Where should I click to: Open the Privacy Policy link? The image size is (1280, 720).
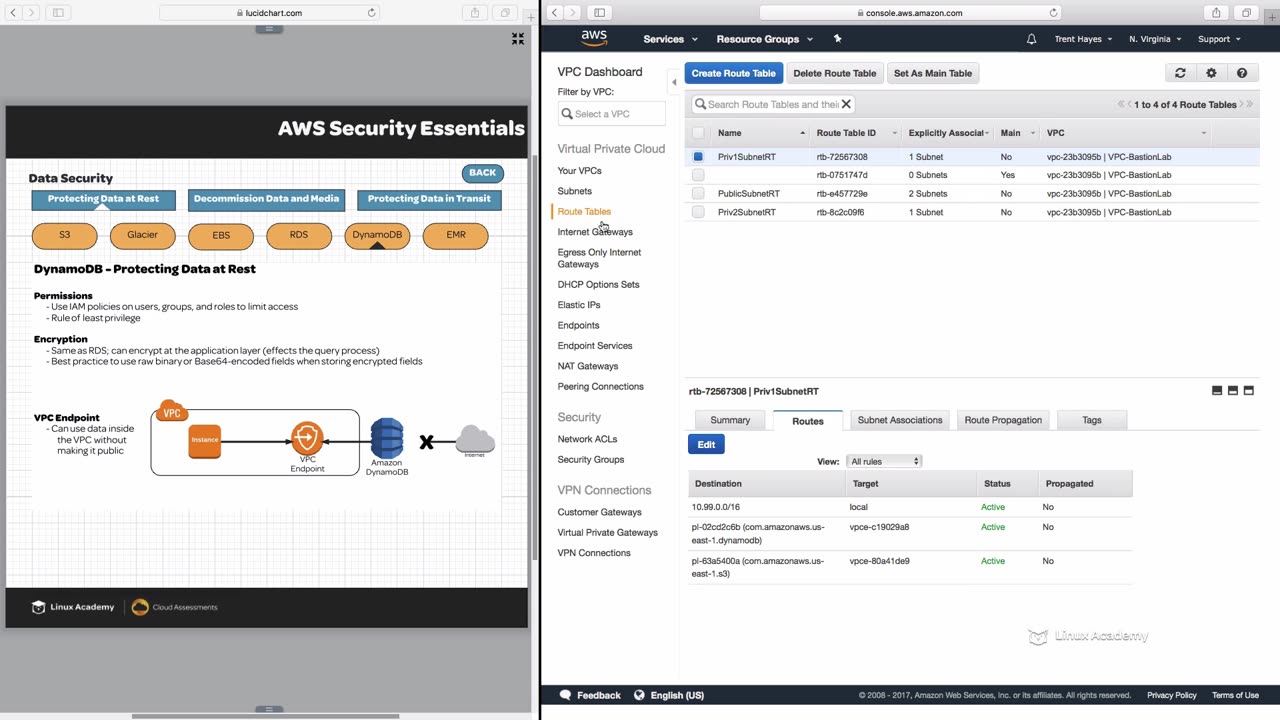[x=1172, y=695]
